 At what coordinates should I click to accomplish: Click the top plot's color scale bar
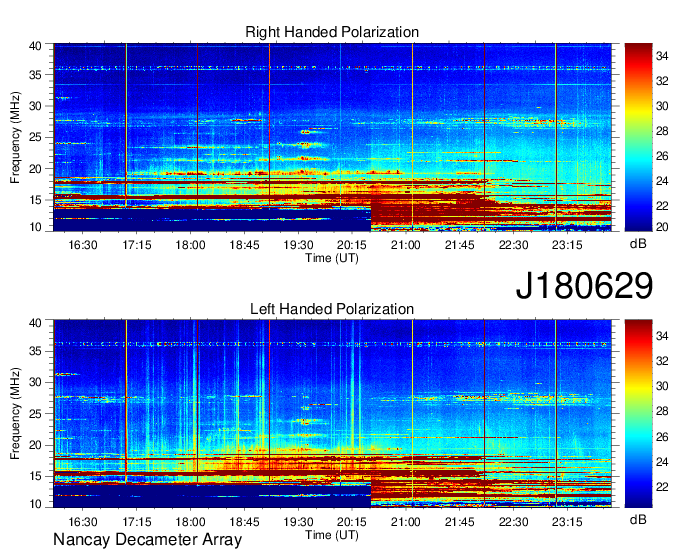point(638,137)
